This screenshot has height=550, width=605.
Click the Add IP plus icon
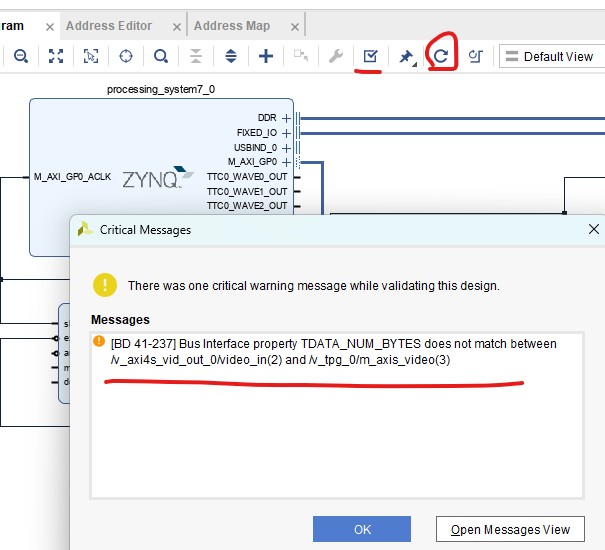(266, 57)
